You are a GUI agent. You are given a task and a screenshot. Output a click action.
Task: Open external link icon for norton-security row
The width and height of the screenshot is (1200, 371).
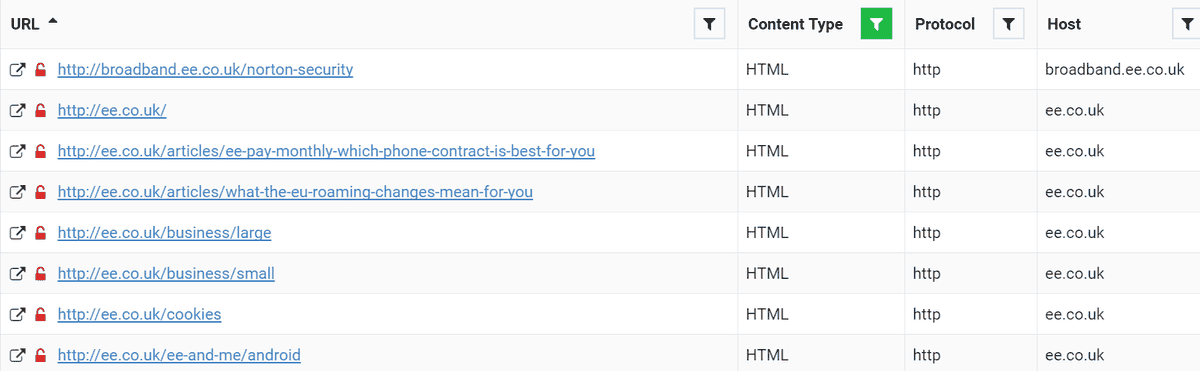tap(17, 70)
